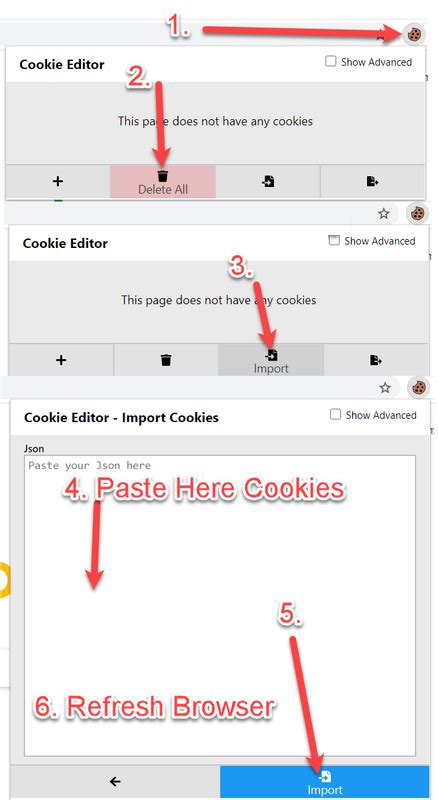Check Show Advanced in the Import Cookies panel
Screen dimensions: 438x800
(x=335, y=415)
